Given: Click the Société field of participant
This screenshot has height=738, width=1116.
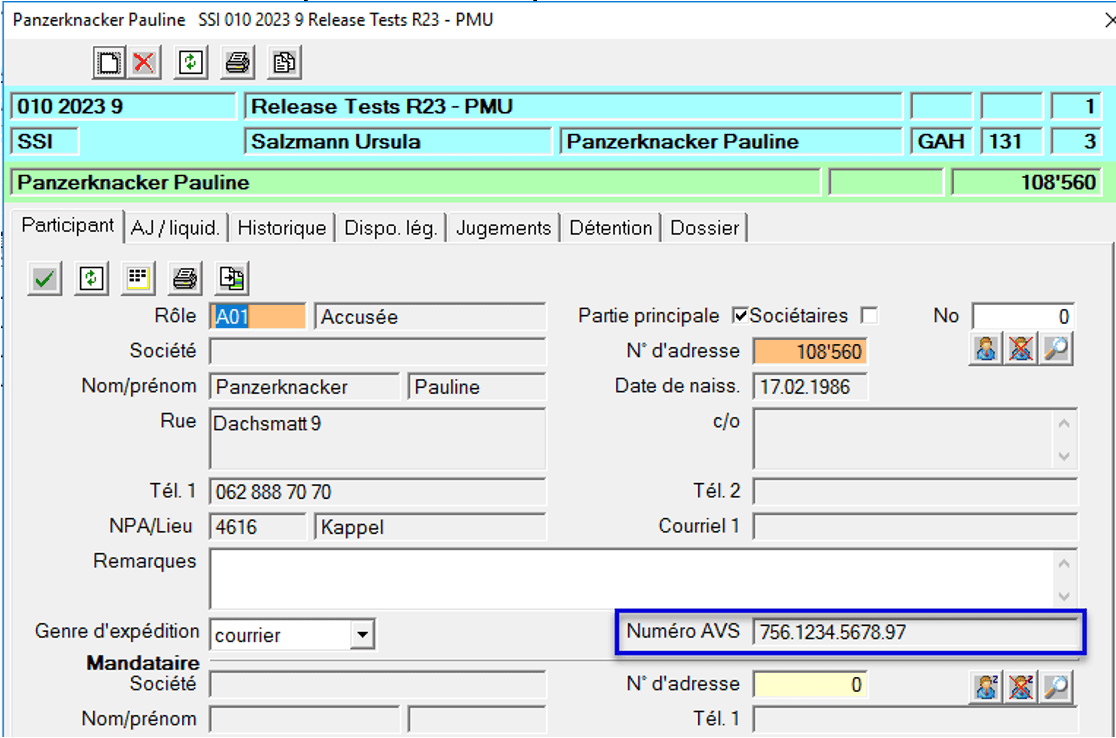Looking at the screenshot, I should [378, 352].
